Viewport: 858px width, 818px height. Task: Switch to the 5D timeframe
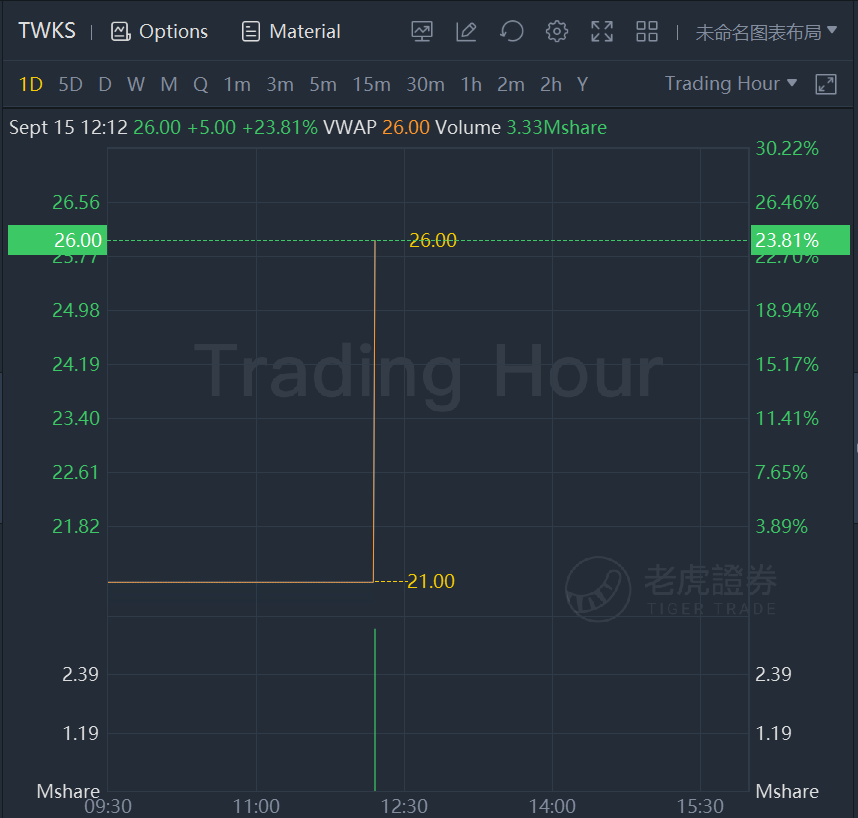(71, 85)
